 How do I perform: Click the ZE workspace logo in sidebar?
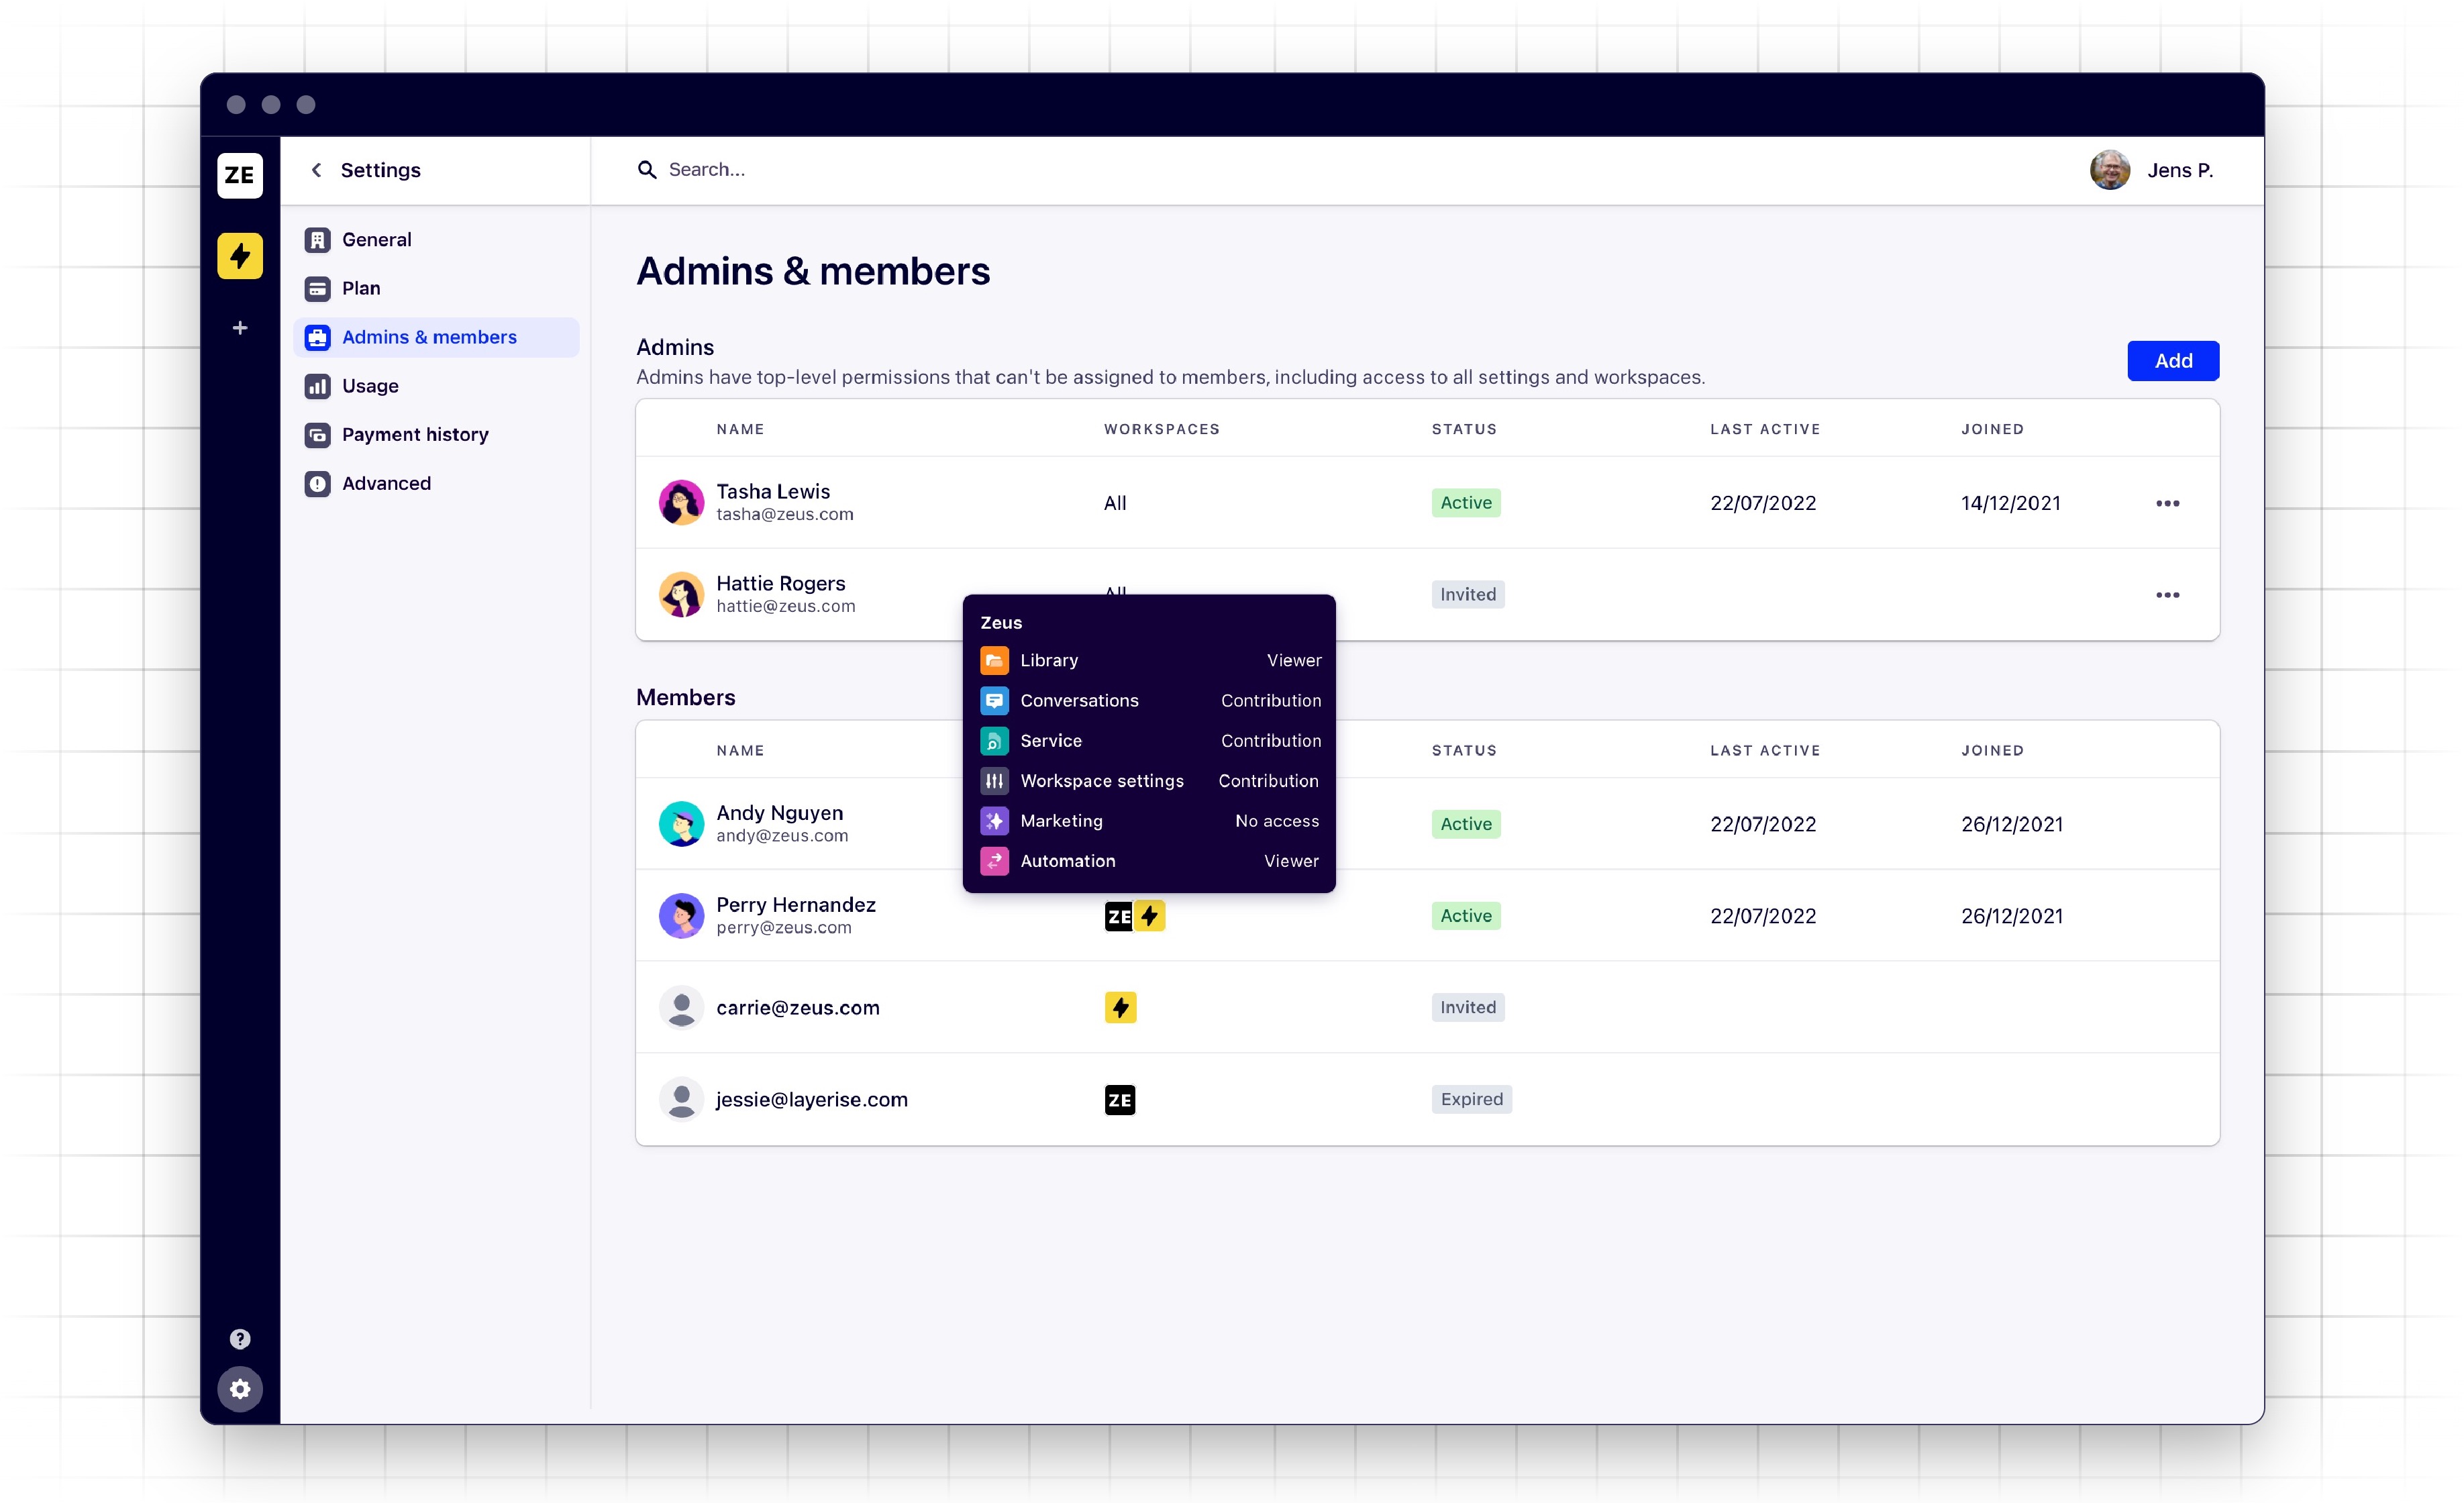240,176
